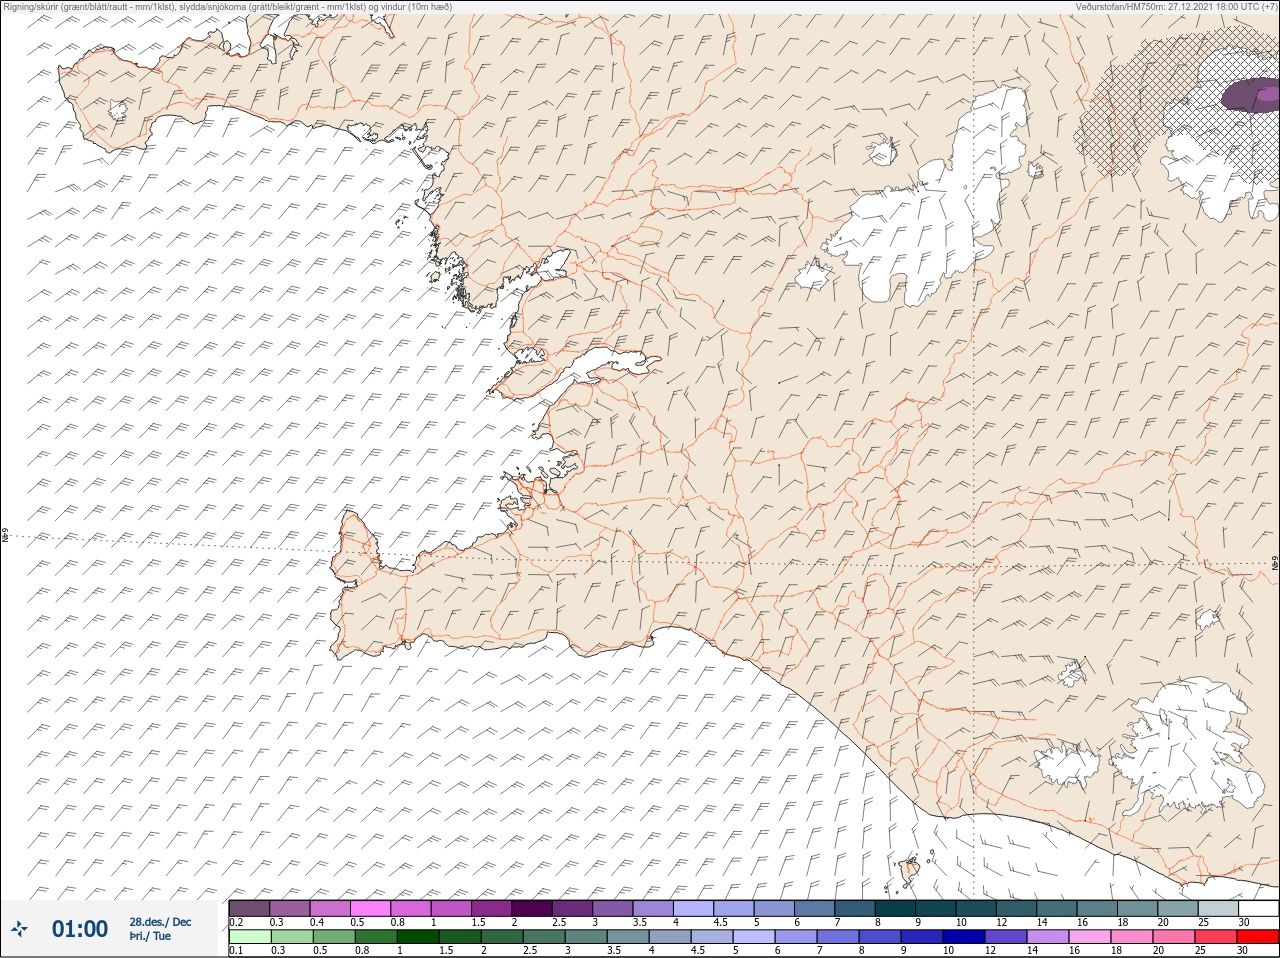Pick the bright pink swatch above 0.5
1280x958 pixels.
pyautogui.click(x=371, y=908)
